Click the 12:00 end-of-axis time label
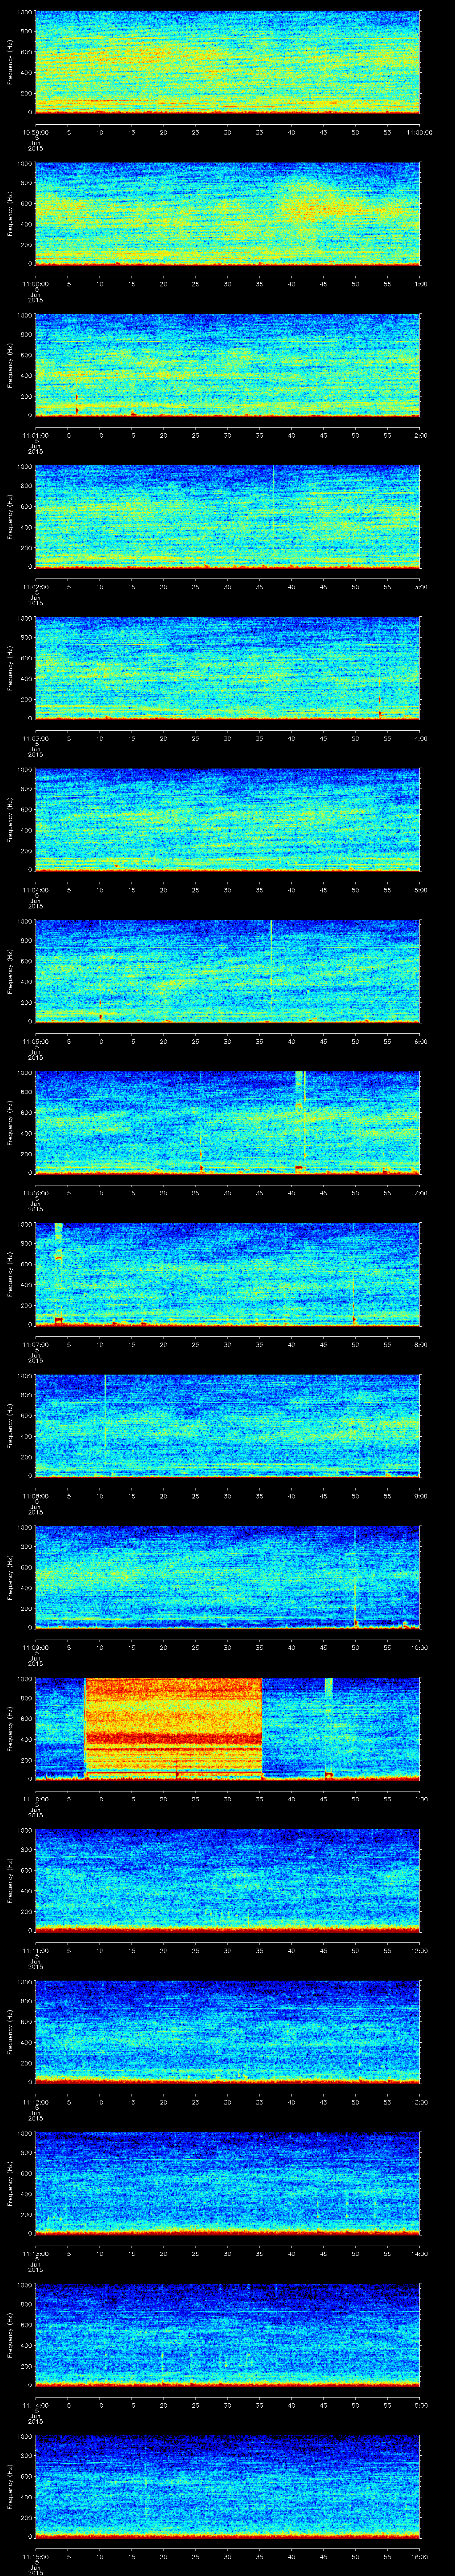The width and height of the screenshot is (455, 2576). (419, 1950)
